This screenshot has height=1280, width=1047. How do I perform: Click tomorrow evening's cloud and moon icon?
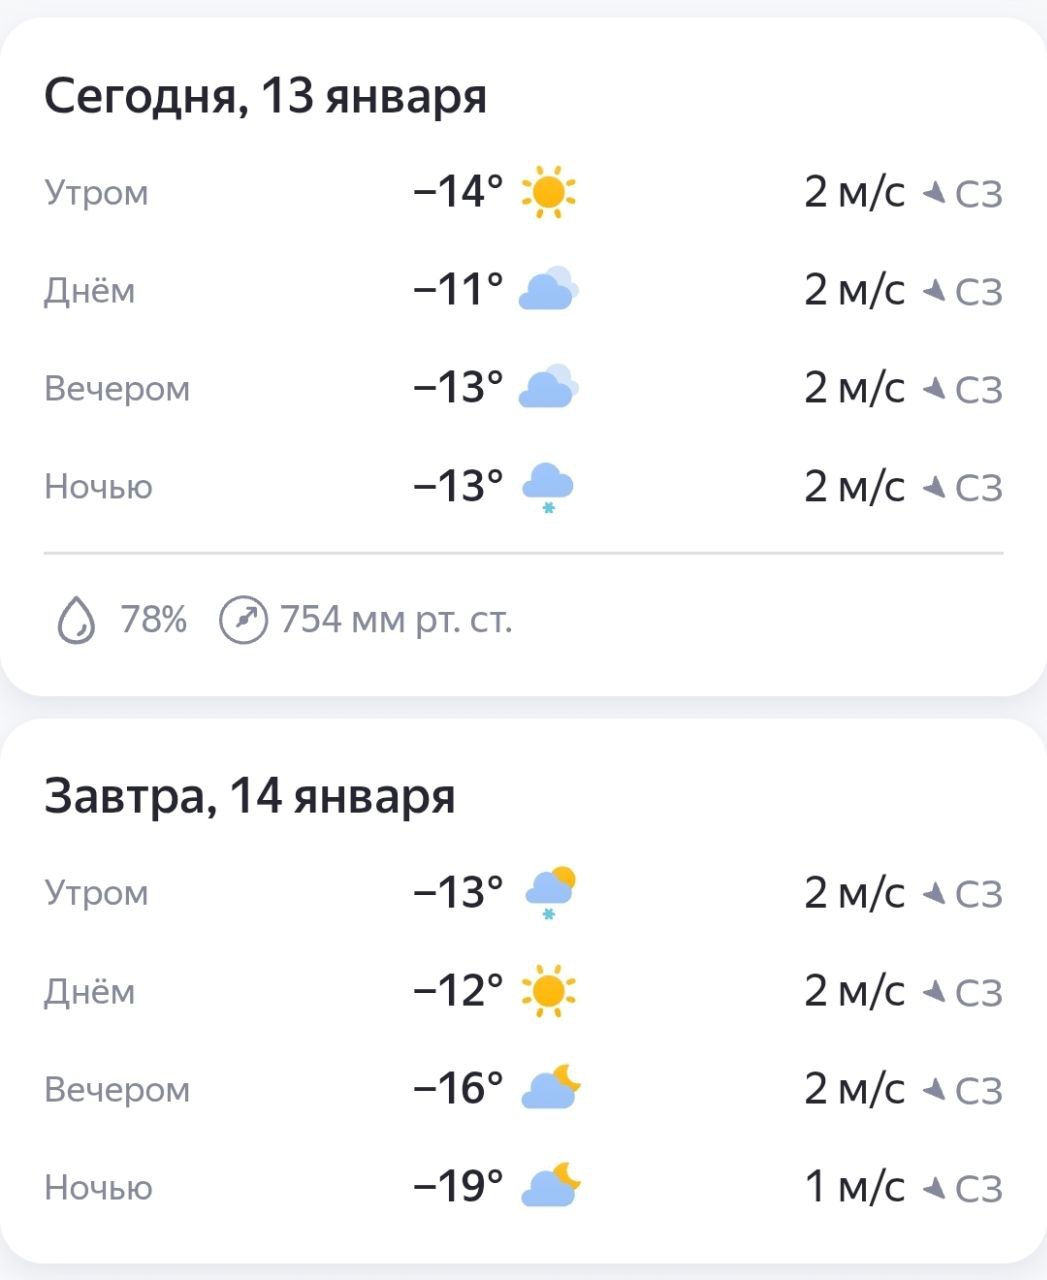[x=550, y=1089]
